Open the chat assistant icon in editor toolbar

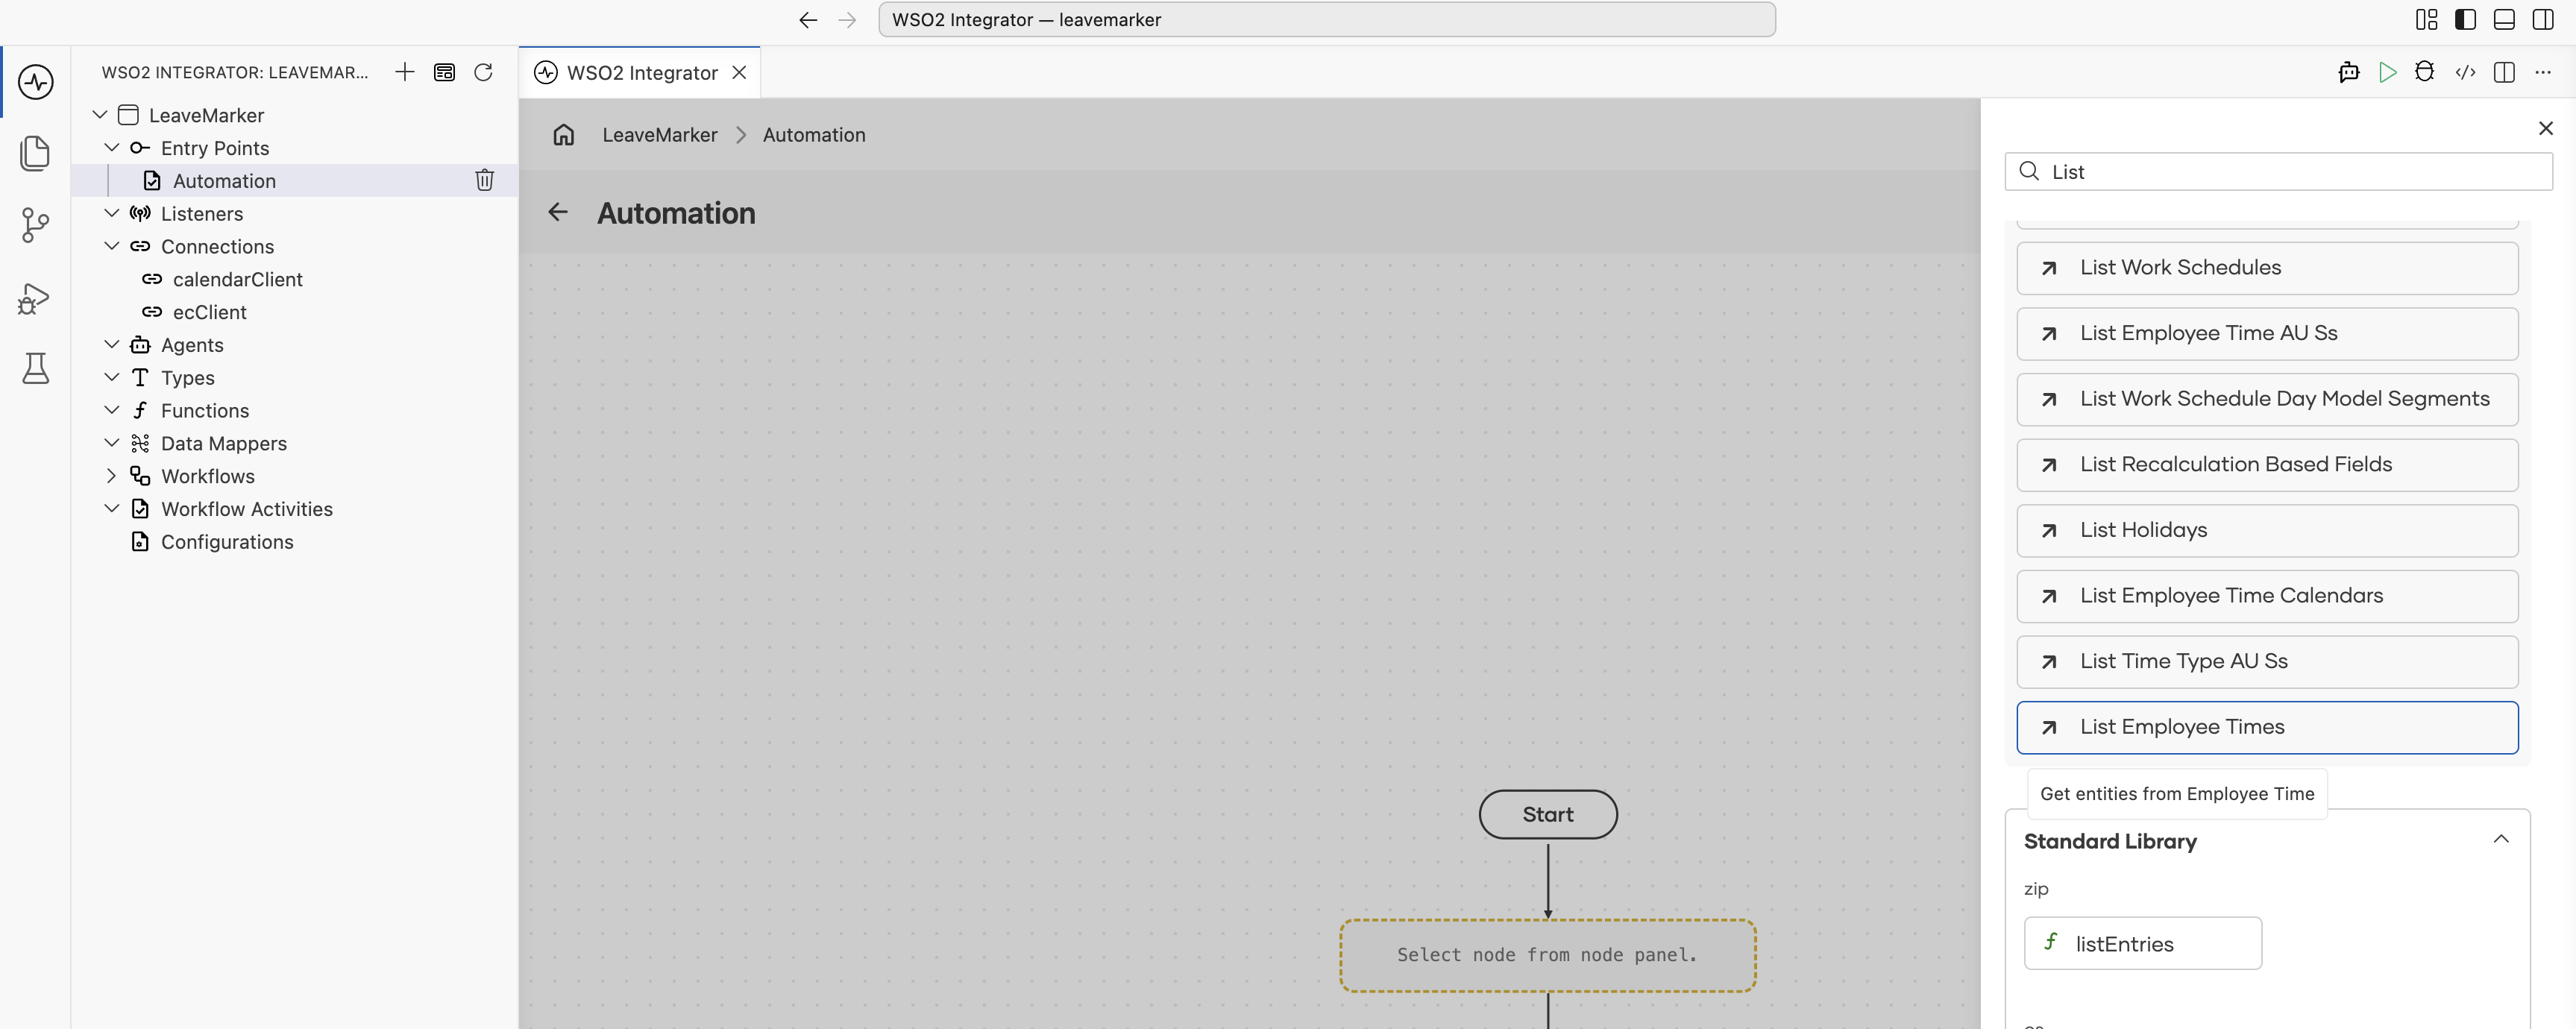tap(2349, 72)
